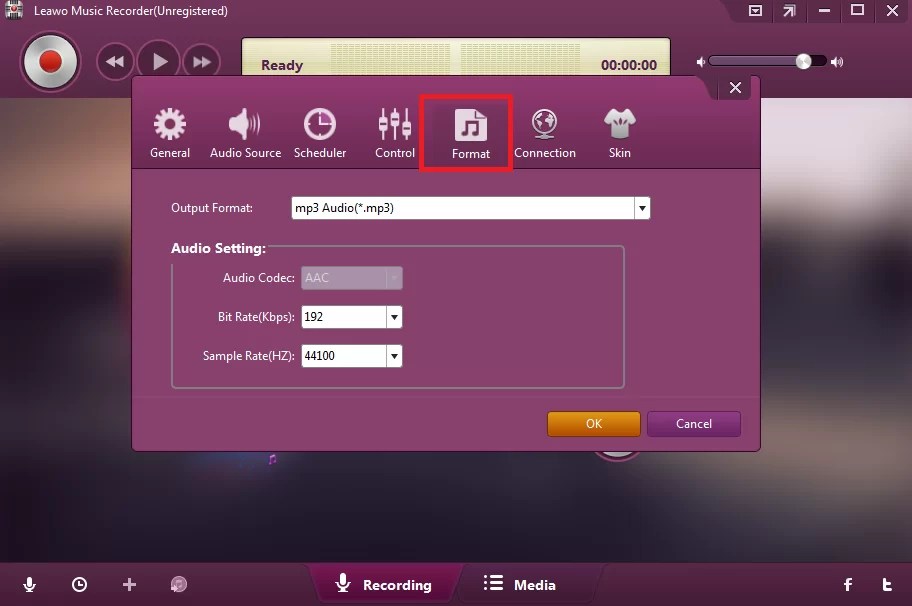Open the Connection settings panel
The image size is (912, 606).
pyautogui.click(x=545, y=130)
